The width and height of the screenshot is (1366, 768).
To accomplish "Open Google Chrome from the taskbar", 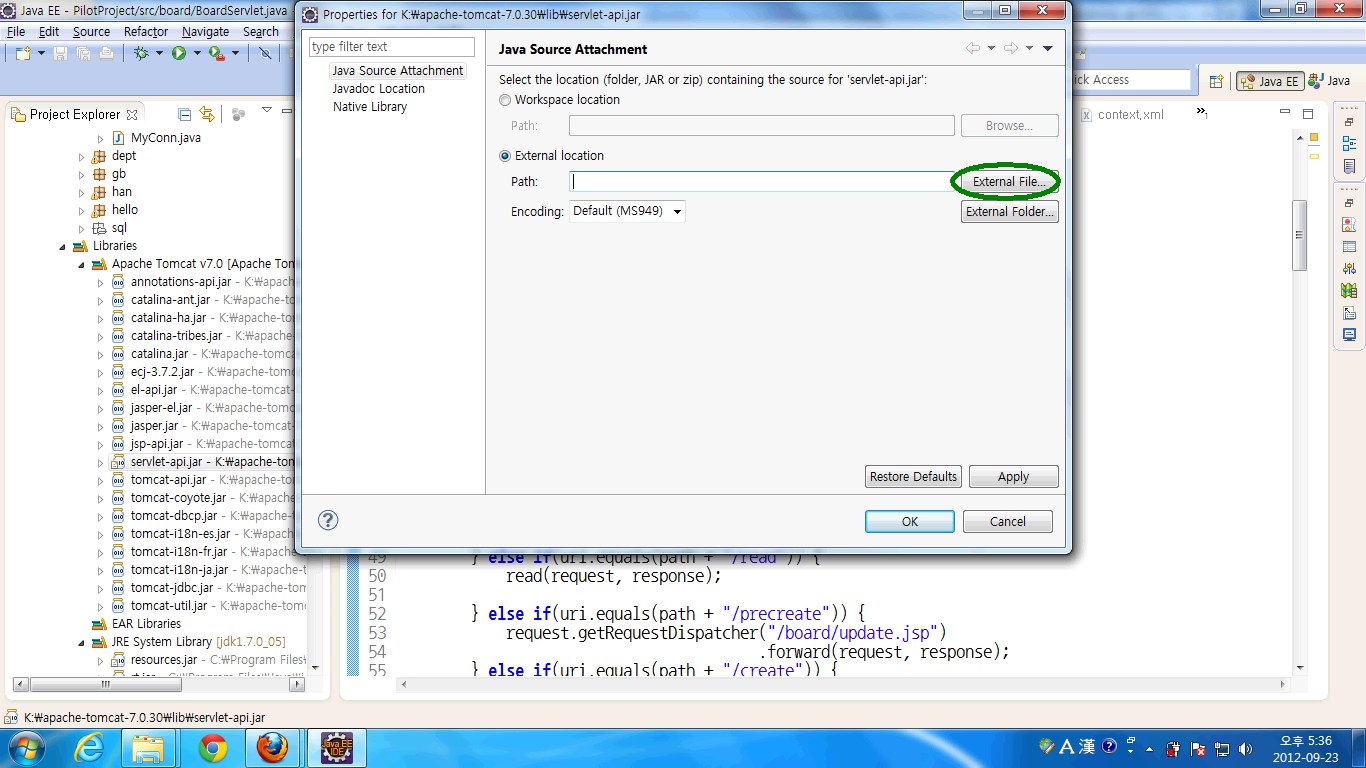I will 212,747.
